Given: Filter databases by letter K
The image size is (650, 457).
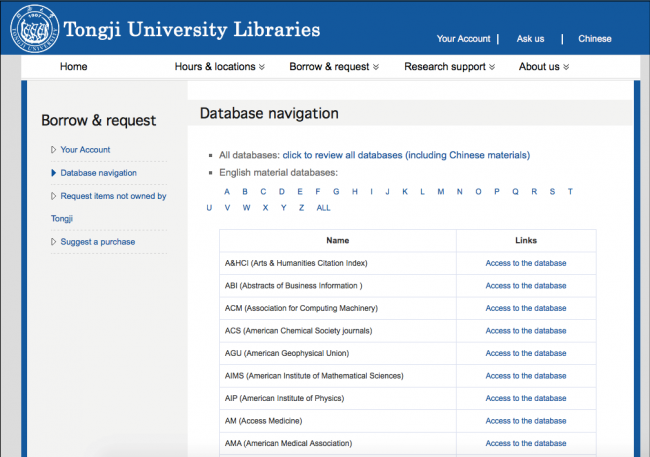Looking at the screenshot, I should [405, 192].
